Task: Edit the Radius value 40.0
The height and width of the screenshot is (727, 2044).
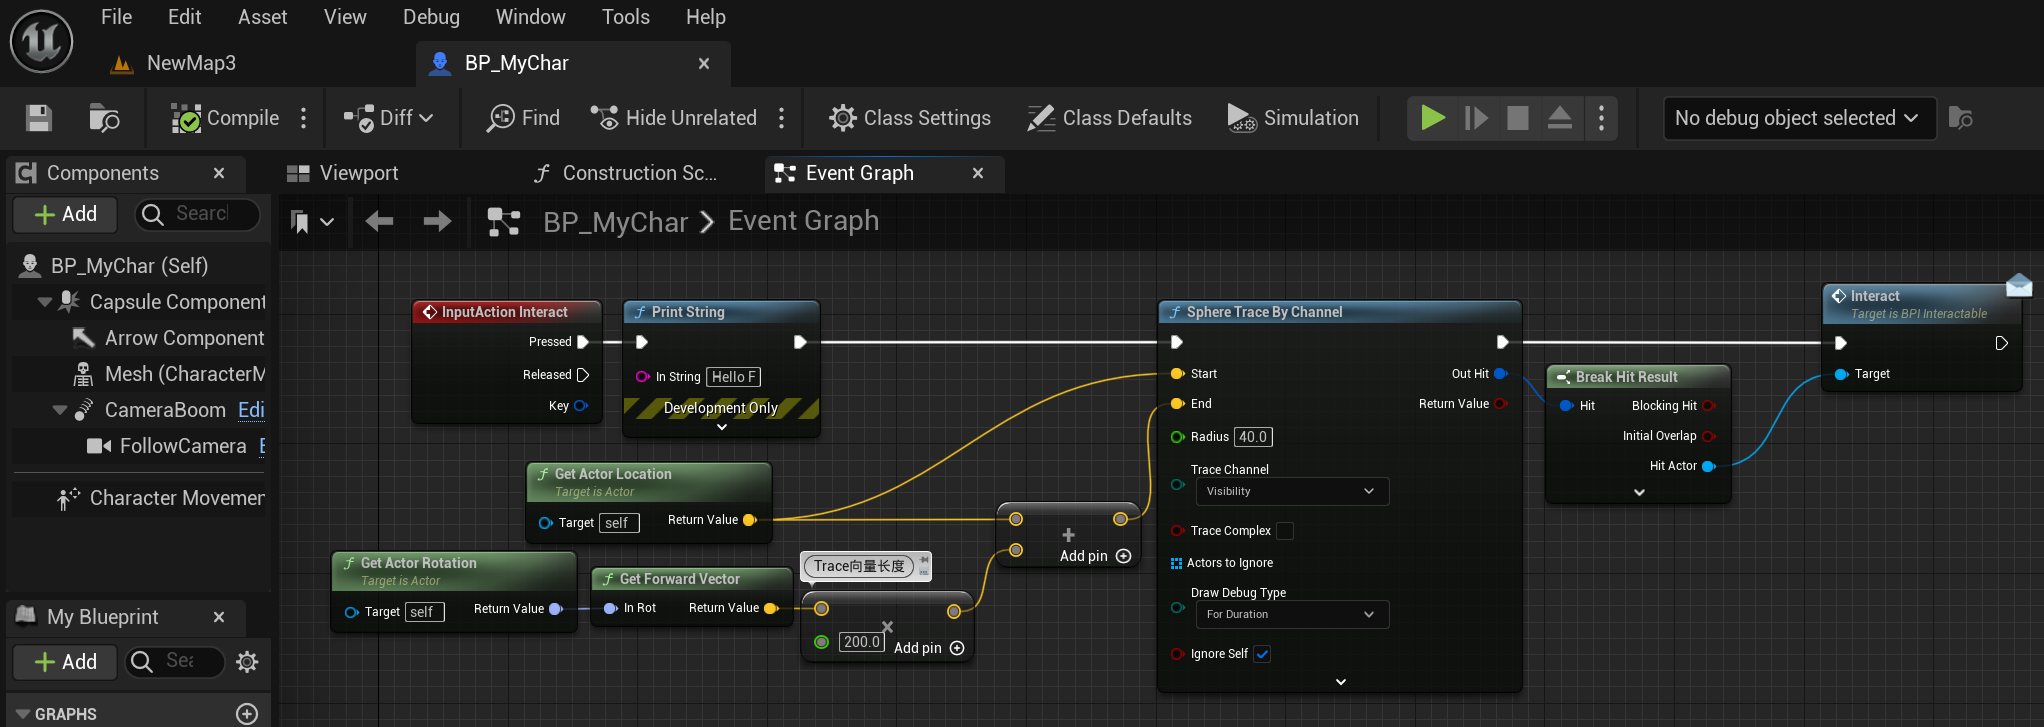Action: 1253,437
